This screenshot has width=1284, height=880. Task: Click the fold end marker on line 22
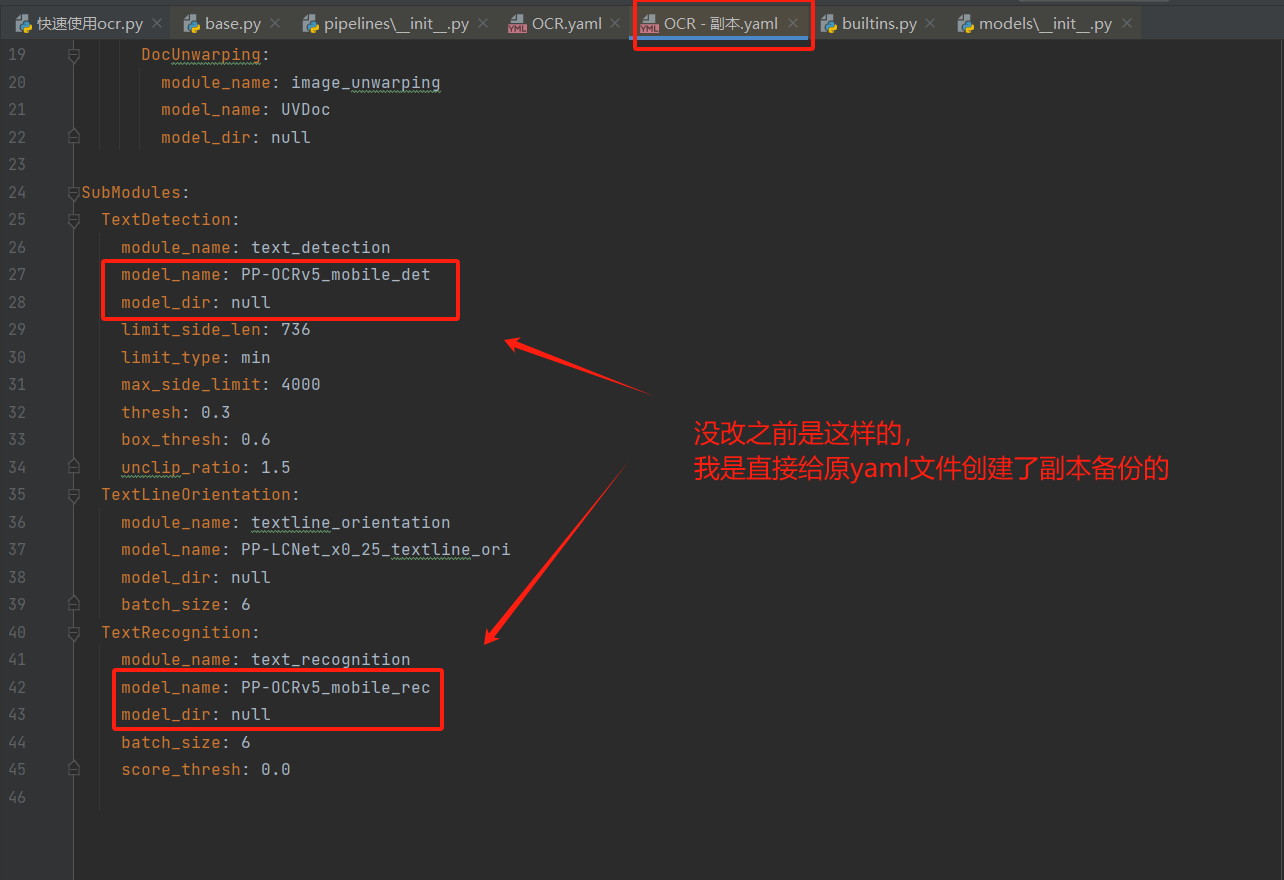[x=73, y=137]
